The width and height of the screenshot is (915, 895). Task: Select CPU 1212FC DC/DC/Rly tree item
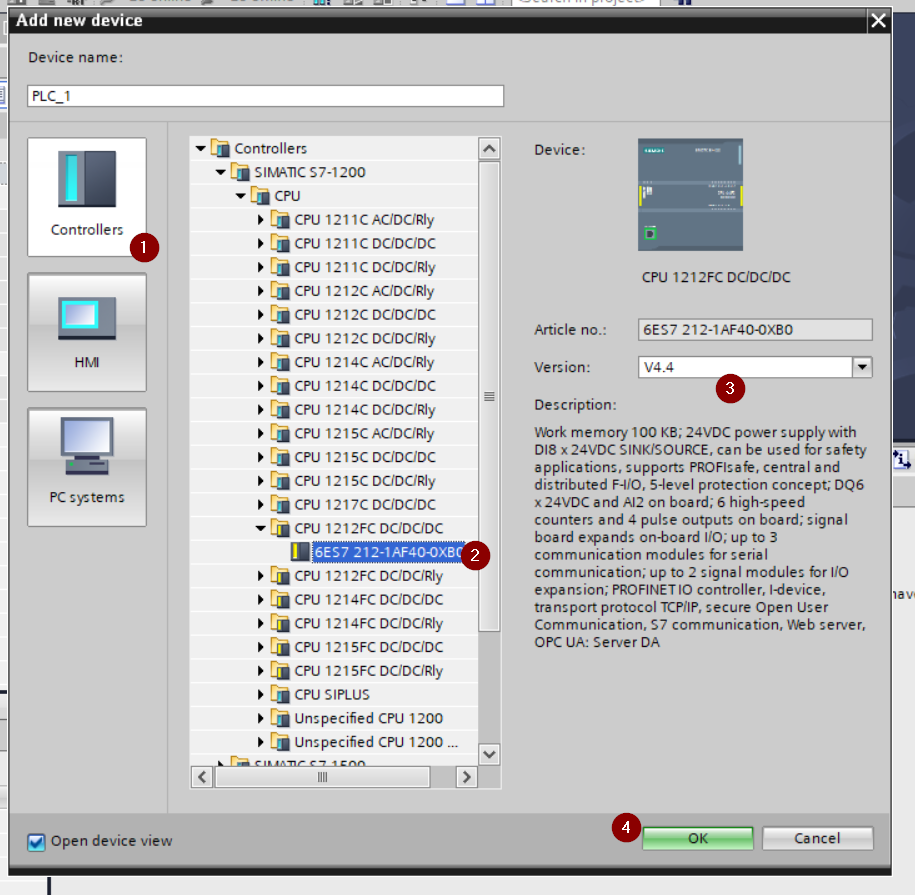[x=369, y=576]
